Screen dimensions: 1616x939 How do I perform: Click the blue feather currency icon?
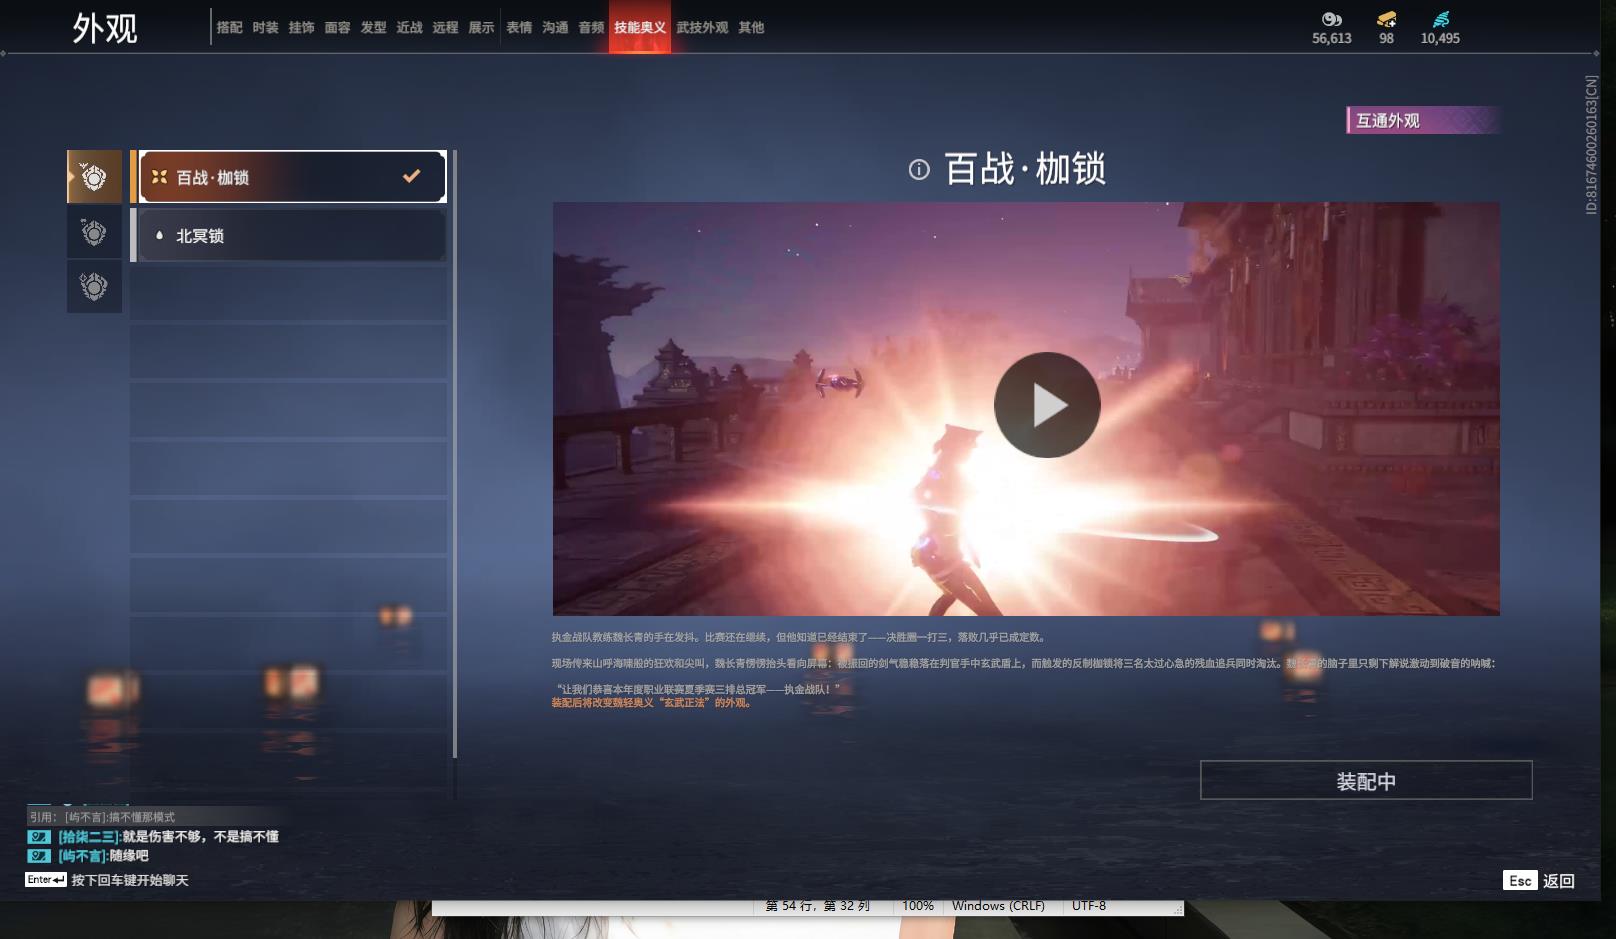coord(1440,19)
